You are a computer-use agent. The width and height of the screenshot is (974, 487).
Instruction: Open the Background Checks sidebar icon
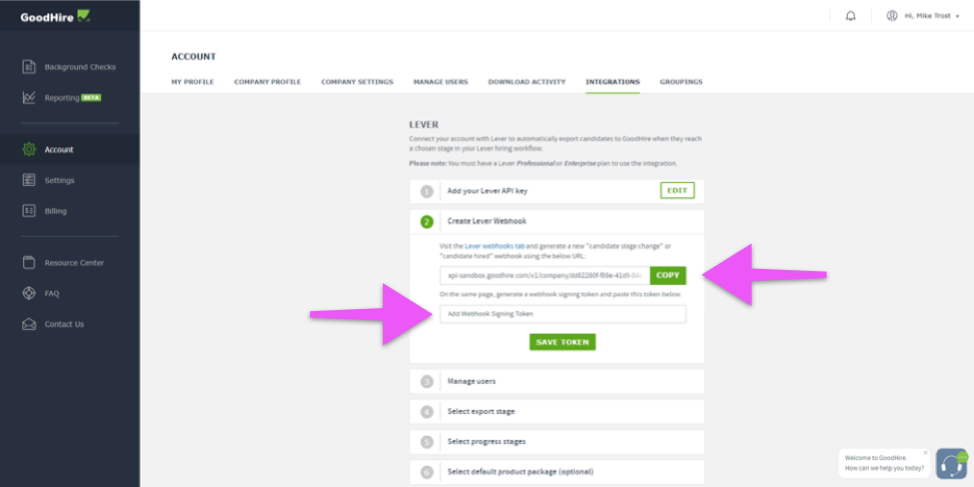(x=29, y=66)
